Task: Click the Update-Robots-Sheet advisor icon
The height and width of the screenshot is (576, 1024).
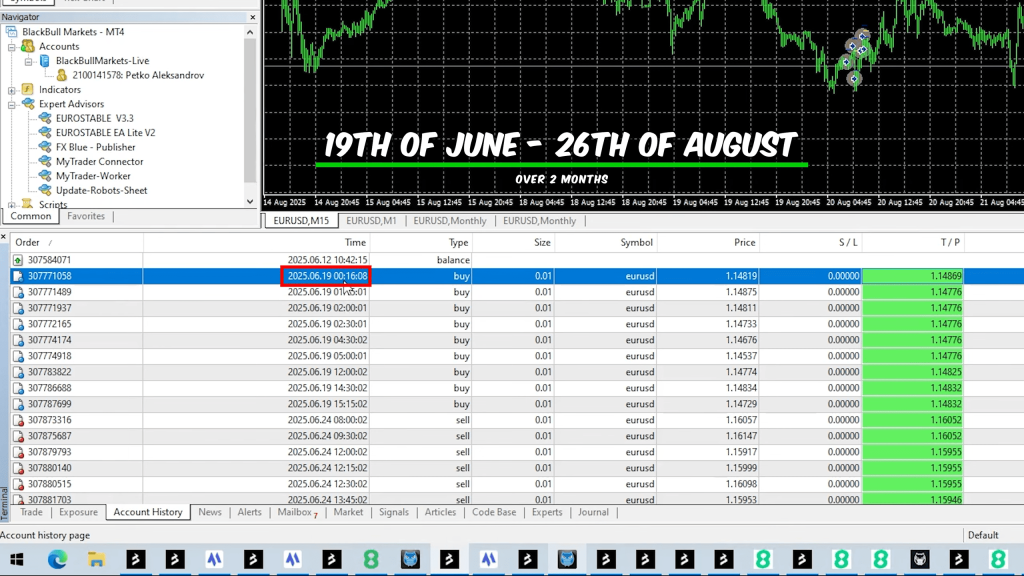Action: coord(44,190)
